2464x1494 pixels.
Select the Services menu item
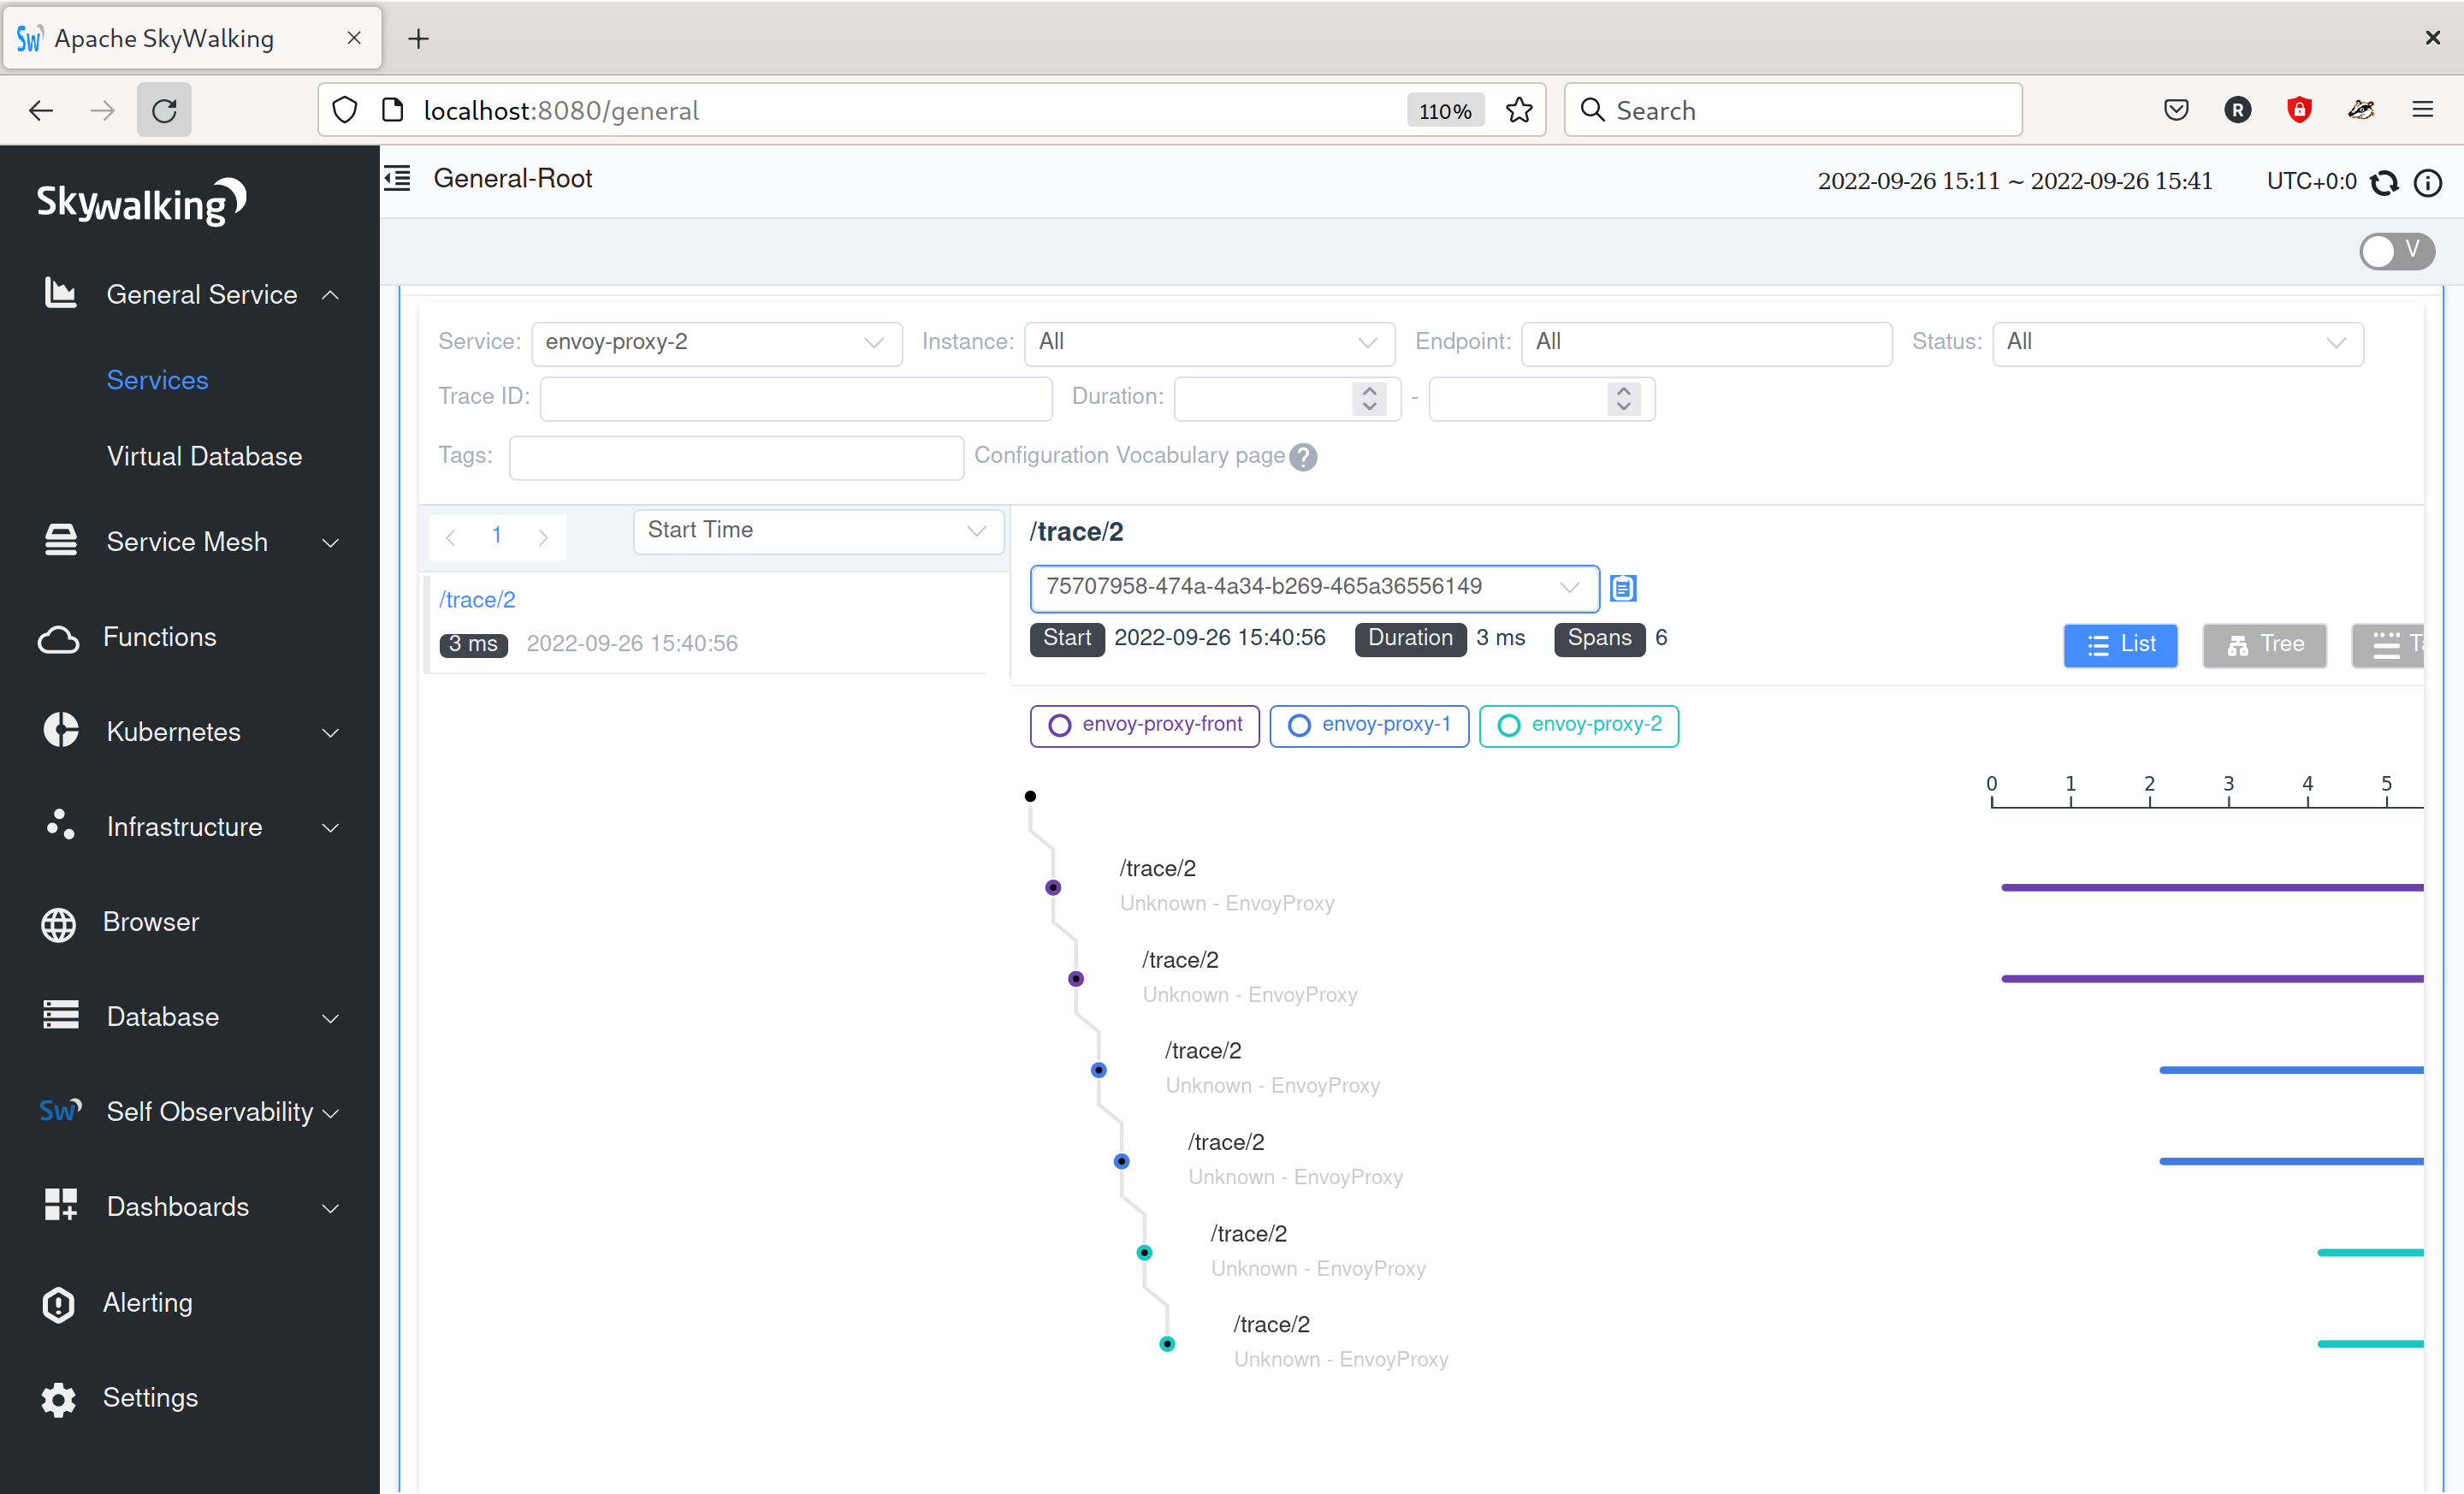tap(157, 380)
